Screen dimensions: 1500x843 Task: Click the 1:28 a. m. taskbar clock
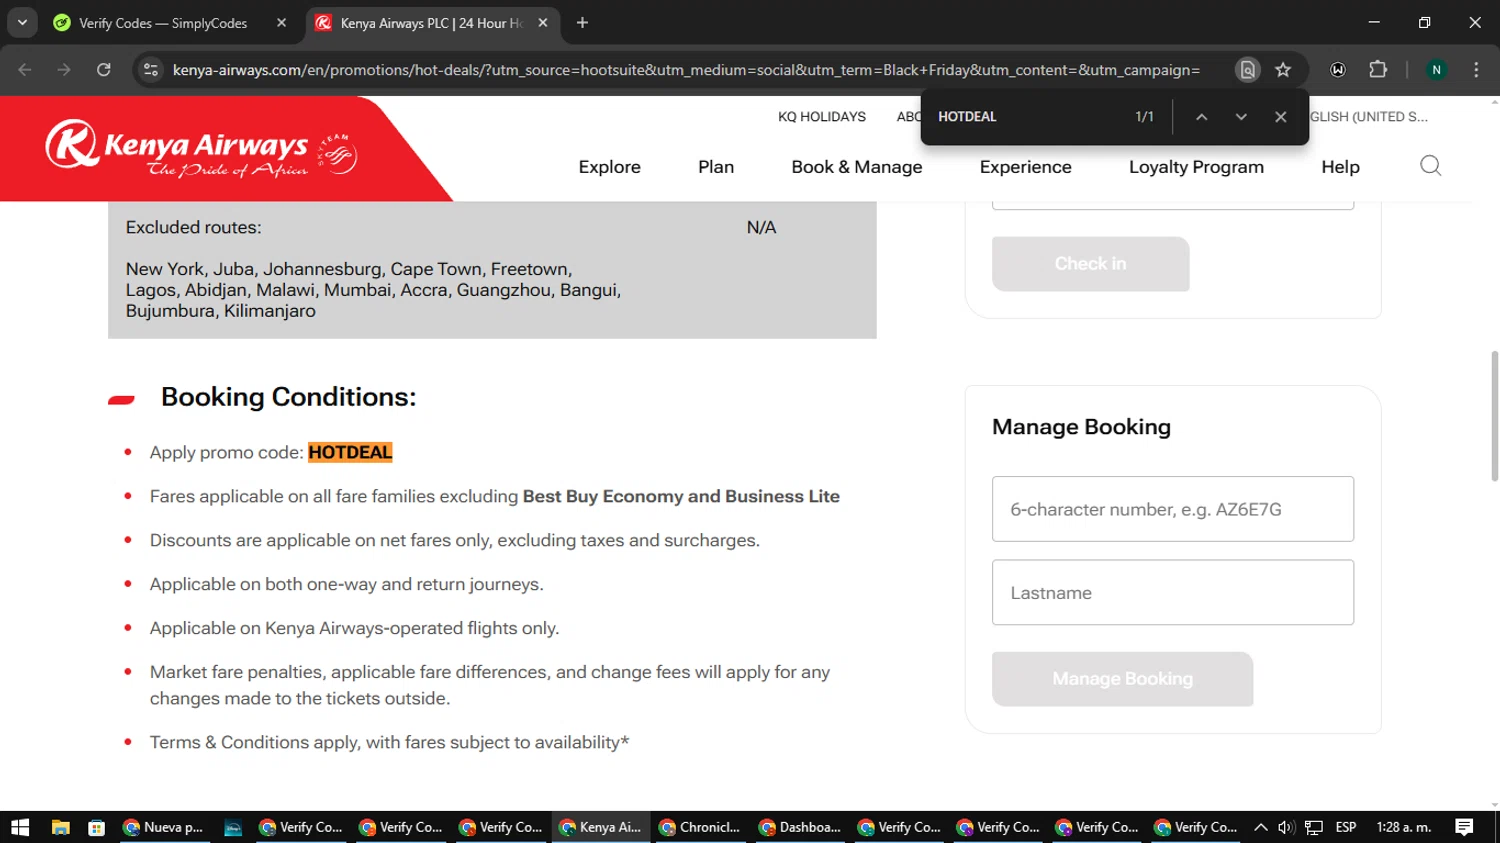(1404, 827)
